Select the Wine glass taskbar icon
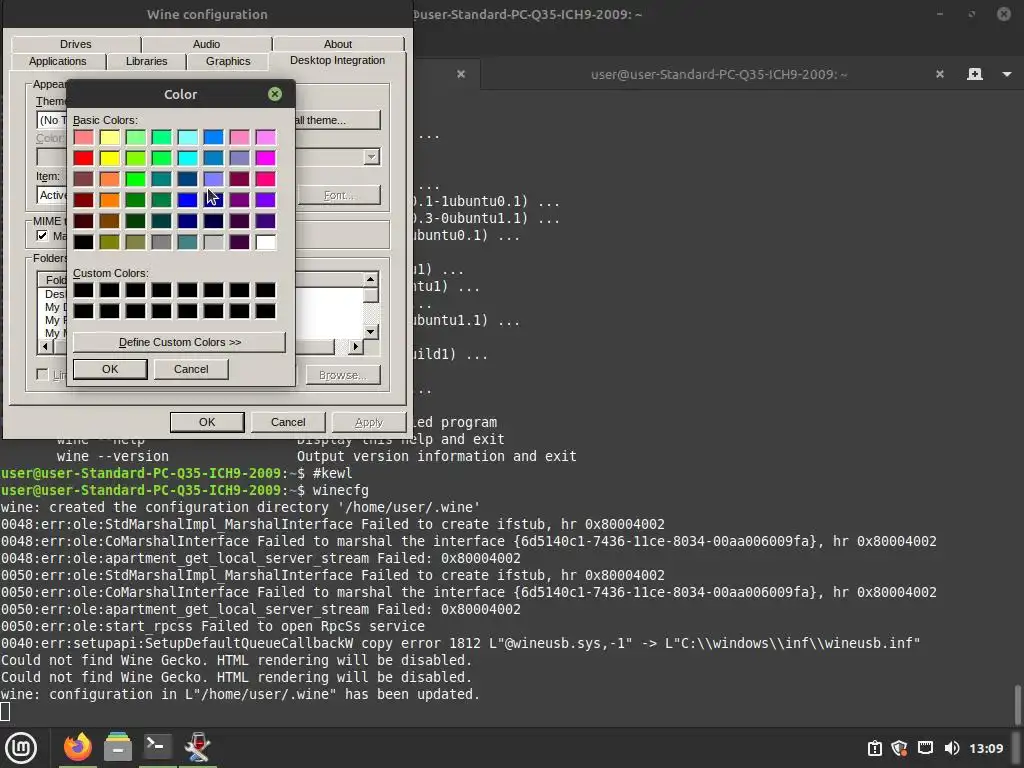This screenshot has width=1024, height=768. pos(197,747)
